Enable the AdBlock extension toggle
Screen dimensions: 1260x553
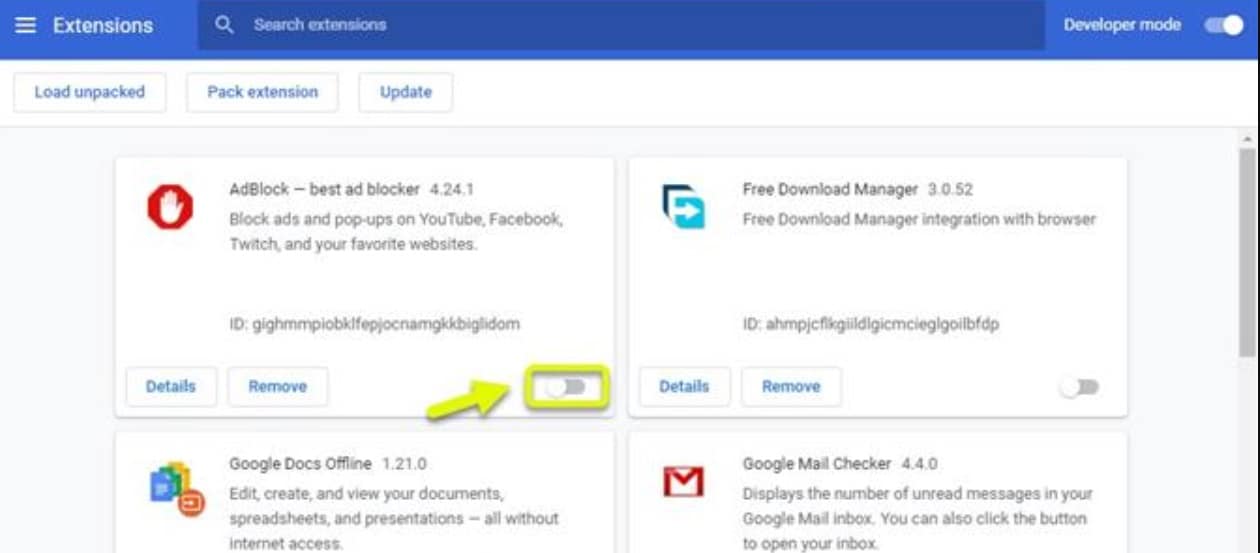[566, 387]
